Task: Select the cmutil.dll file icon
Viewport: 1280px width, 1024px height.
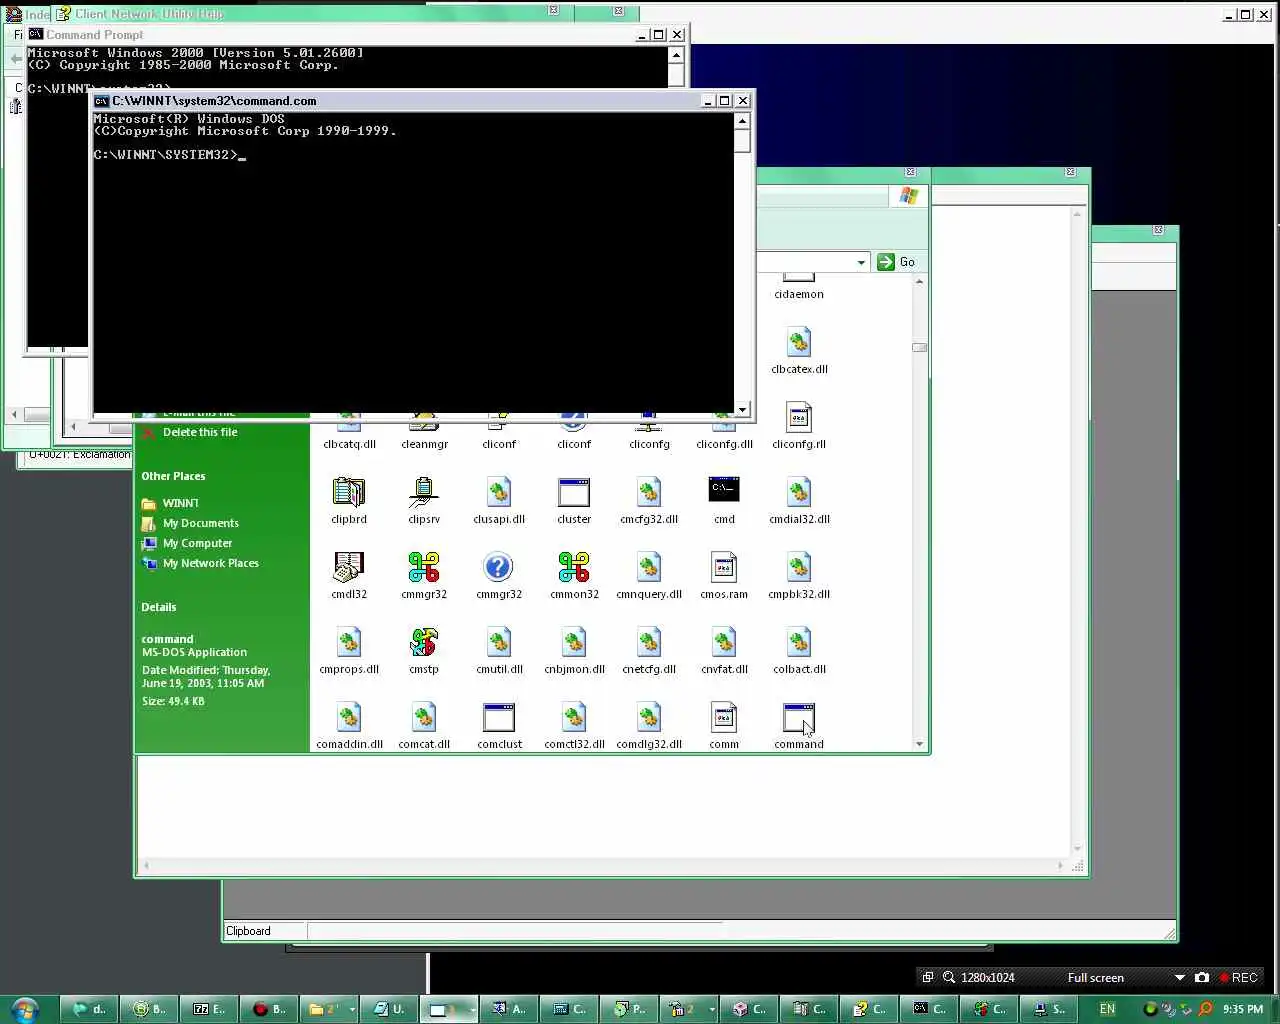Action: tap(499, 641)
